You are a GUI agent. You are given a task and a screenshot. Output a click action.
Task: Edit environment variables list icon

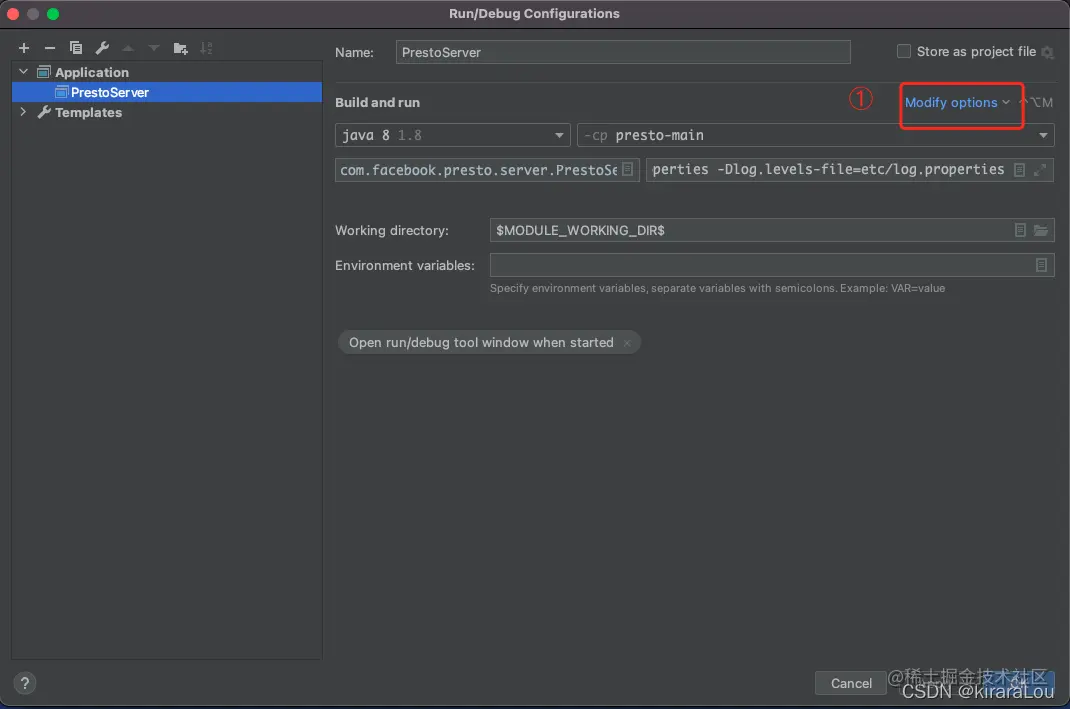[1041, 265]
